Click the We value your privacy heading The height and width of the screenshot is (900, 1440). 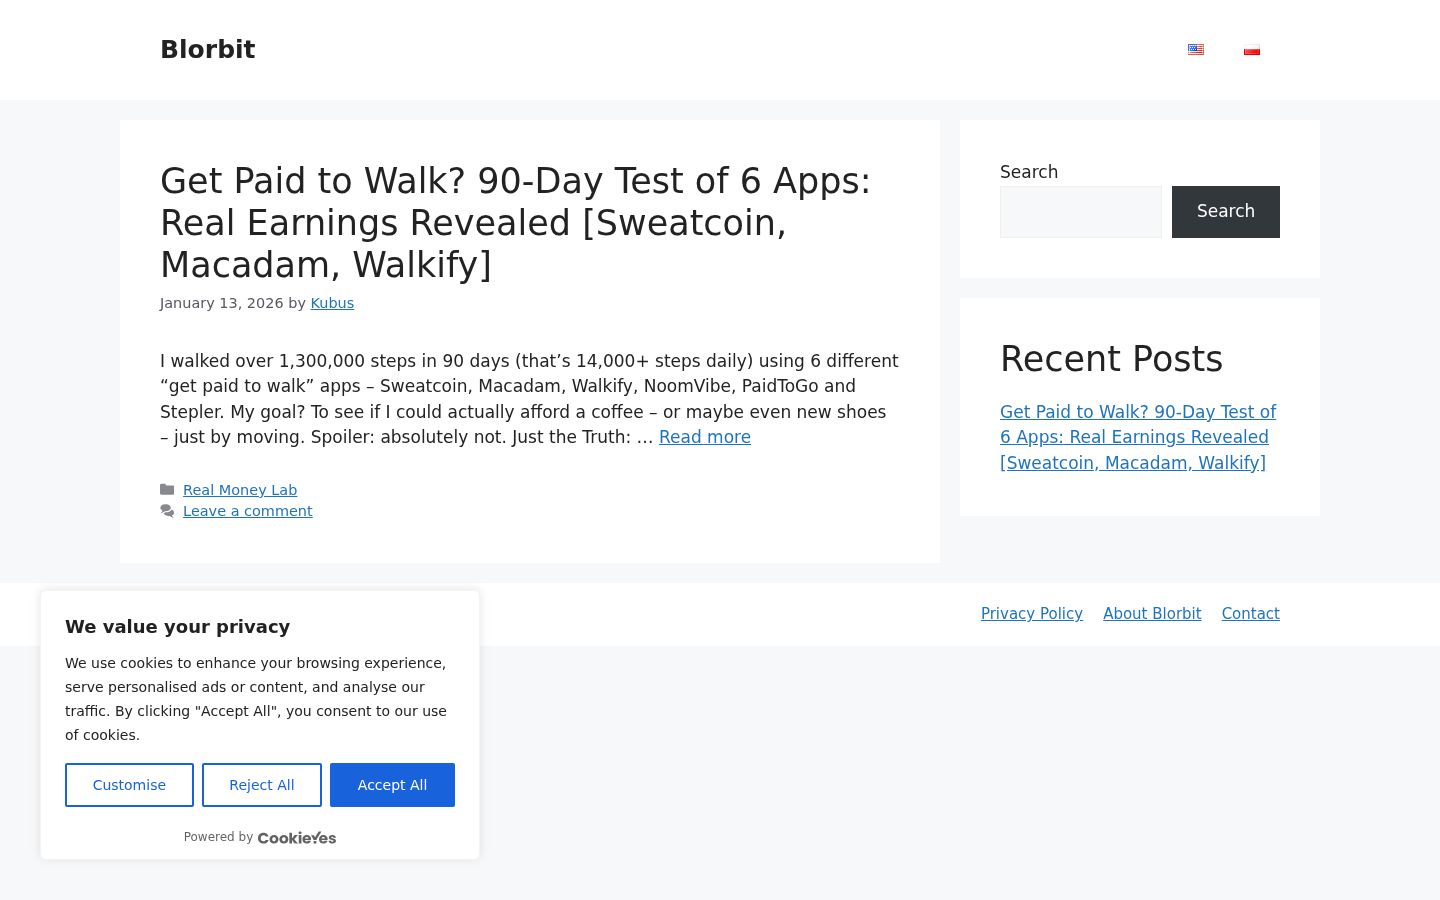[178, 627]
